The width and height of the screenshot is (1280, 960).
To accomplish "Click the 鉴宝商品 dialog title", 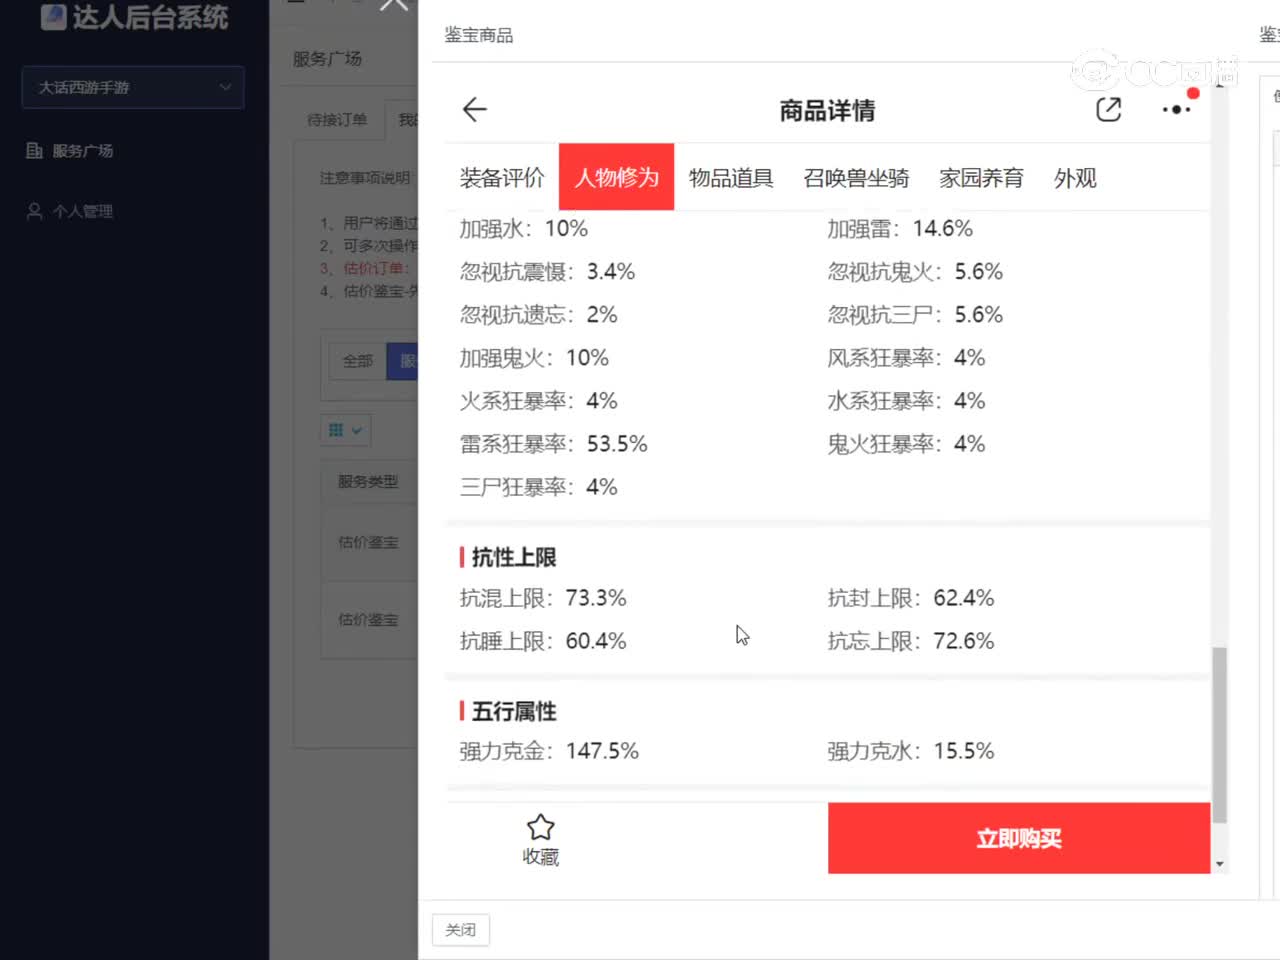I will [479, 35].
